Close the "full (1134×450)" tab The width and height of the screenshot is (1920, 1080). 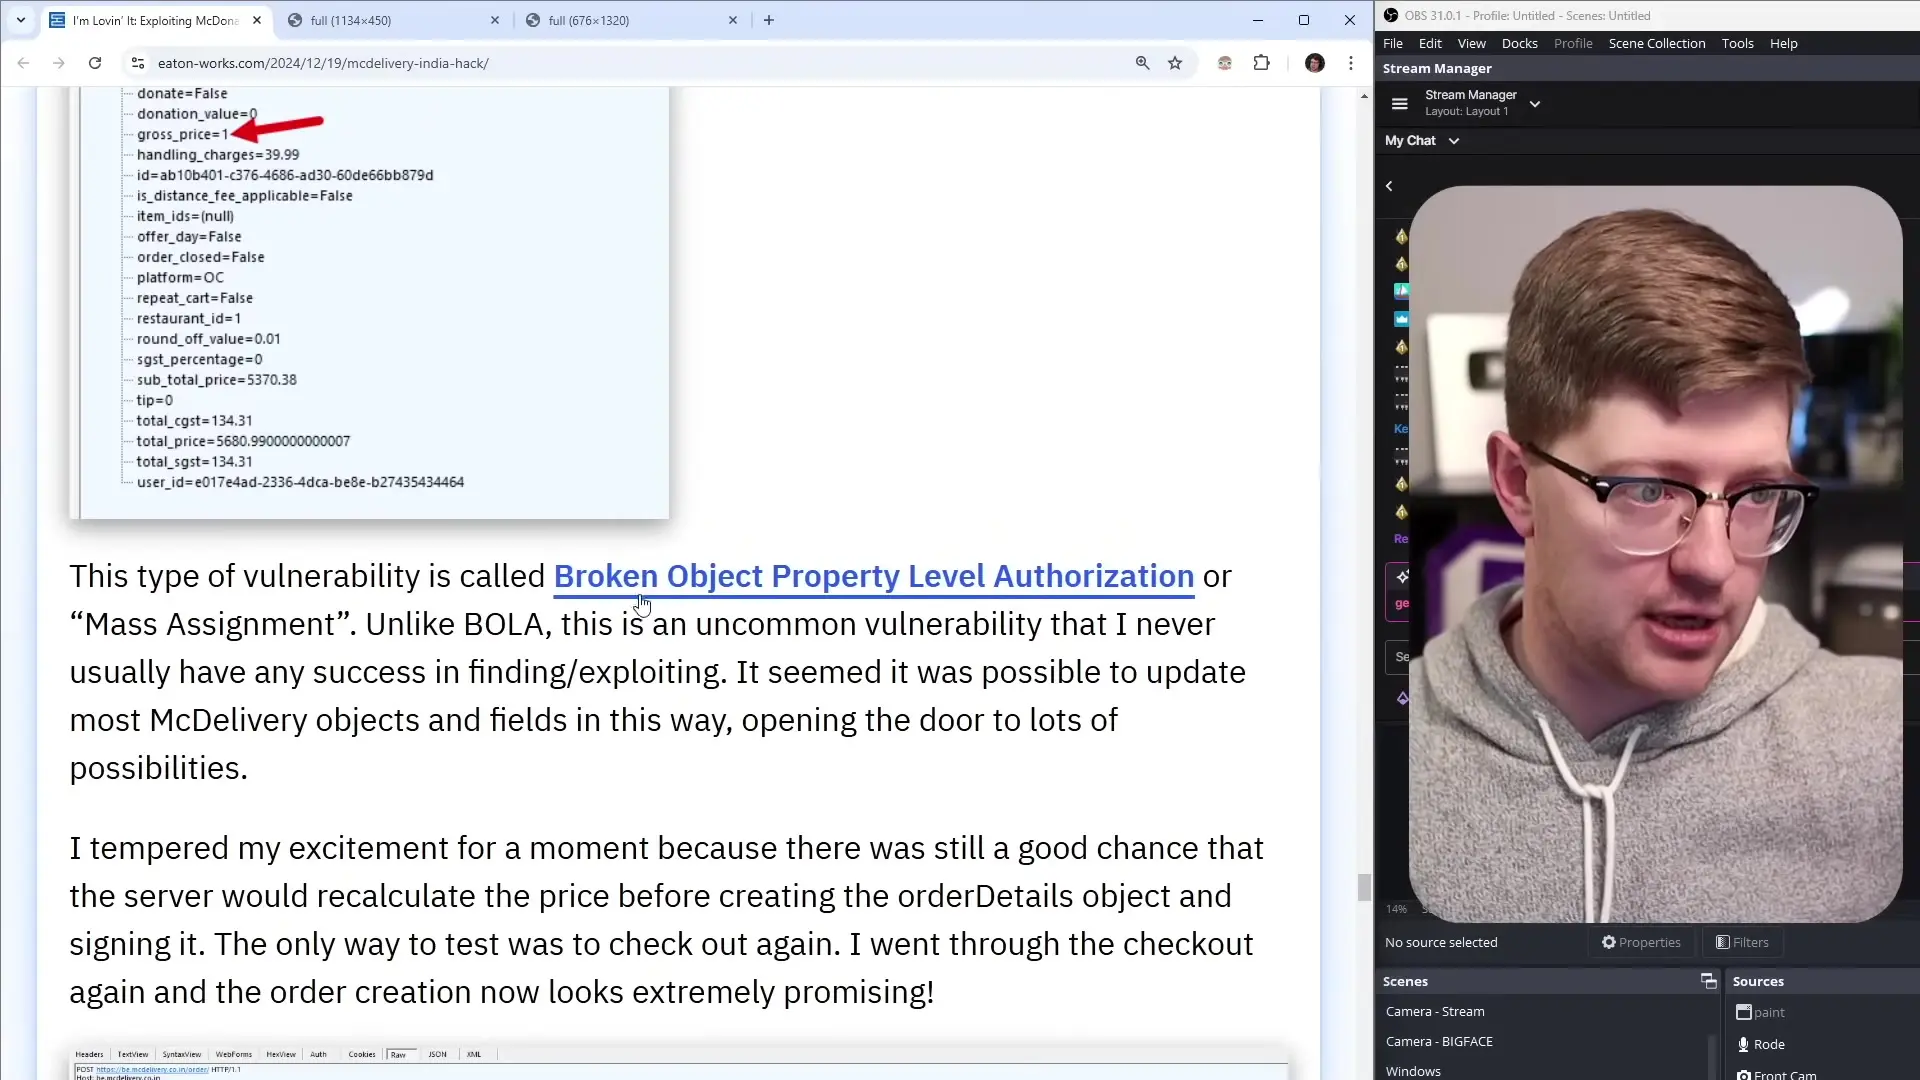click(x=495, y=20)
